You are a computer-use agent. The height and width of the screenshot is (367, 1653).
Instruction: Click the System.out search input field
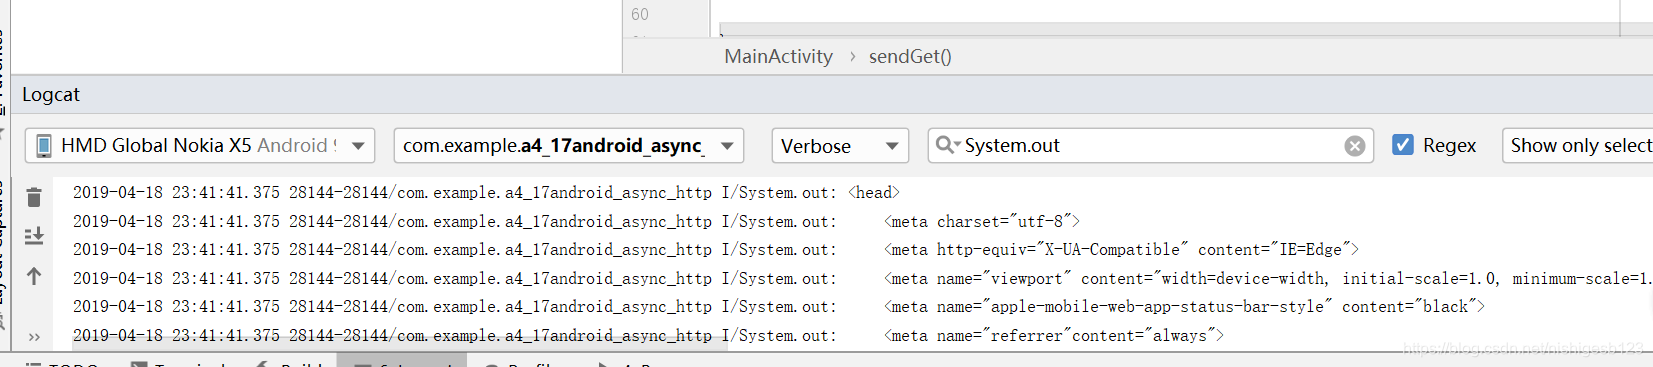tap(1150, 145)
